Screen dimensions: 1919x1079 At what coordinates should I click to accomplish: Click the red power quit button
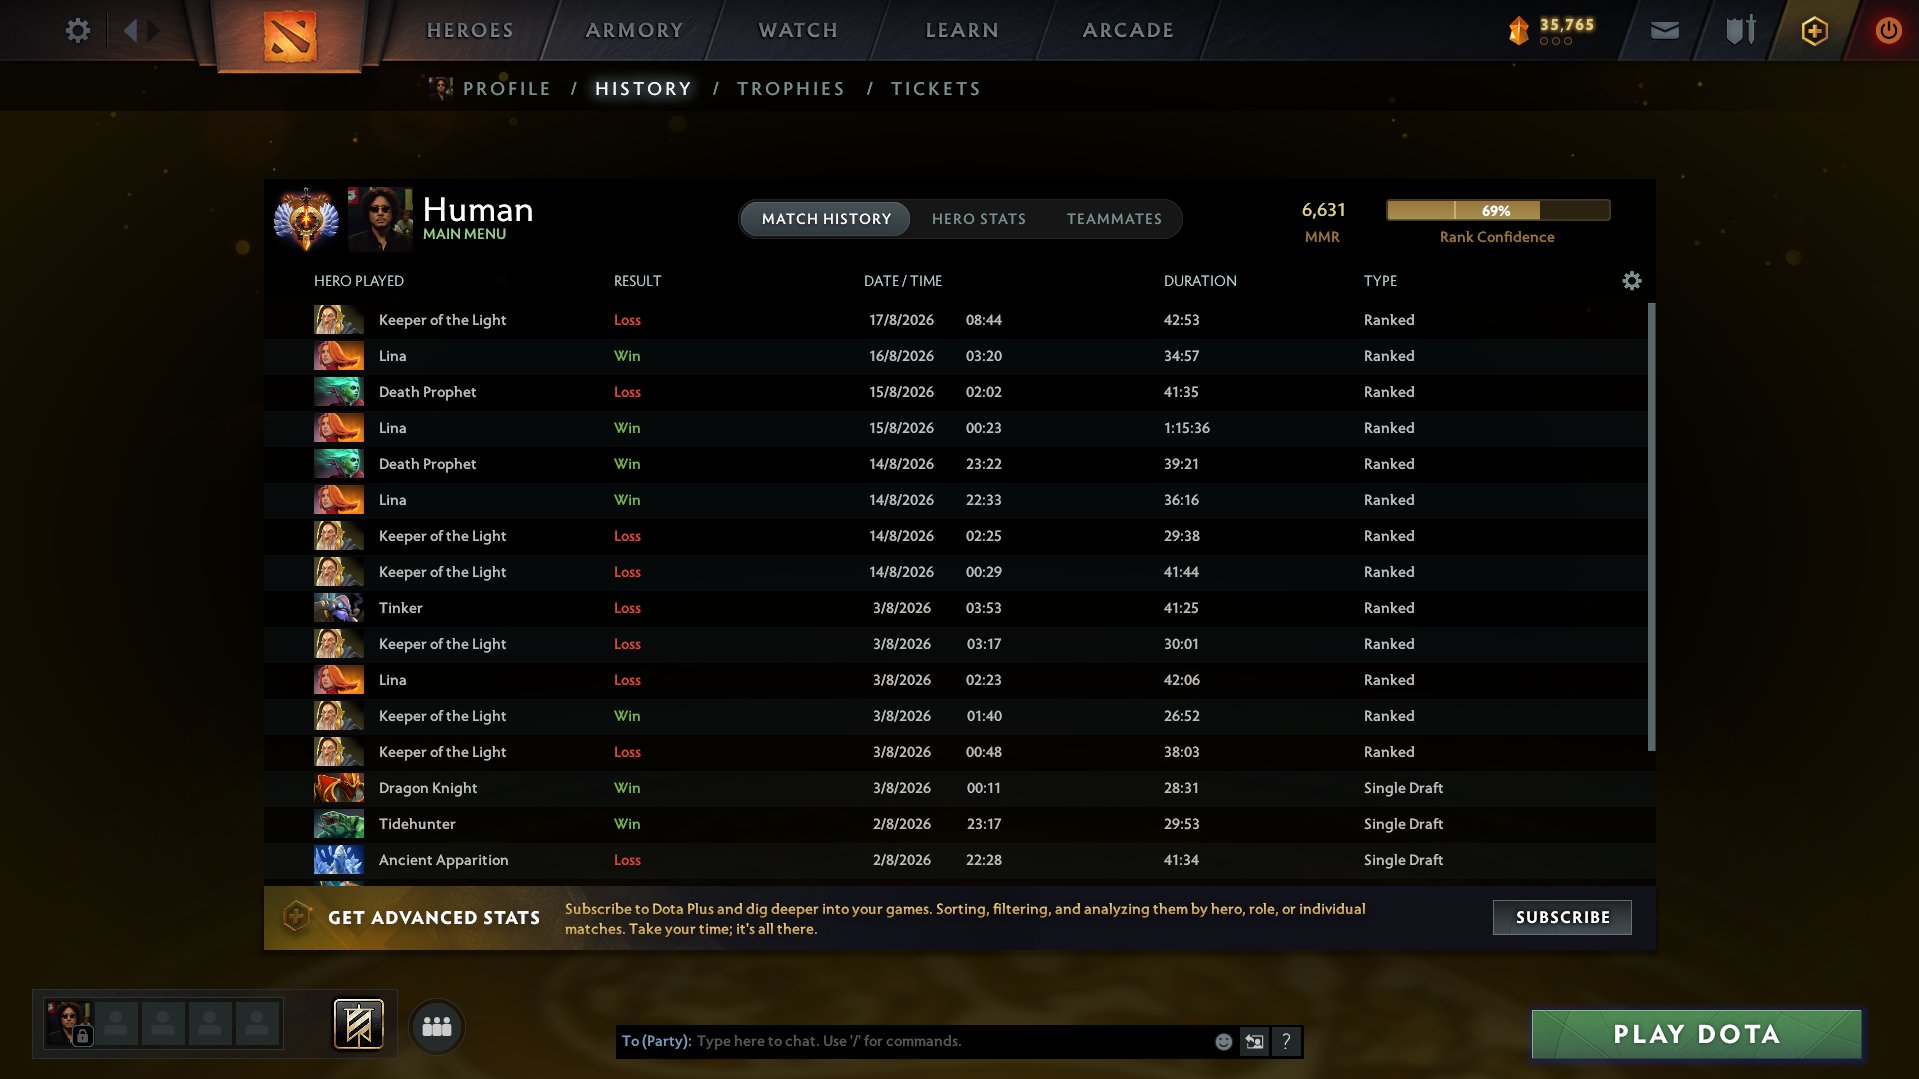click(x=1888, y=30)
